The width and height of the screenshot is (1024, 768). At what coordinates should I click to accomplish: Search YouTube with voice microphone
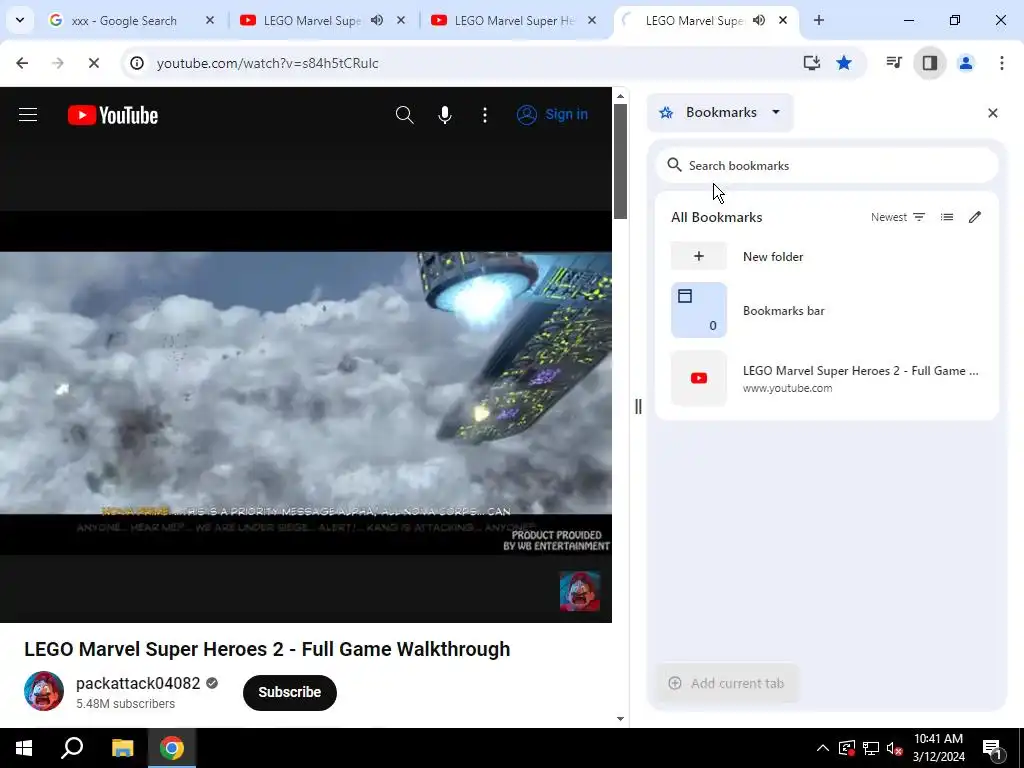point(445,115)
